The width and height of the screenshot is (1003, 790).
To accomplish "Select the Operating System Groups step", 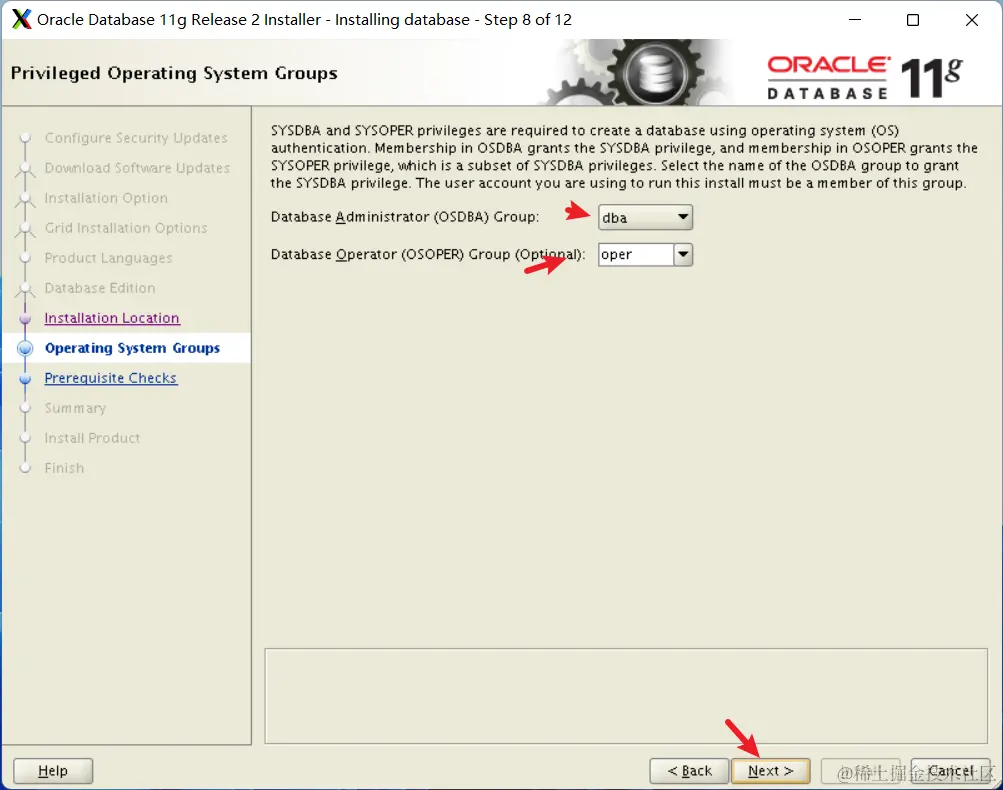I will (x=132, y=348).
